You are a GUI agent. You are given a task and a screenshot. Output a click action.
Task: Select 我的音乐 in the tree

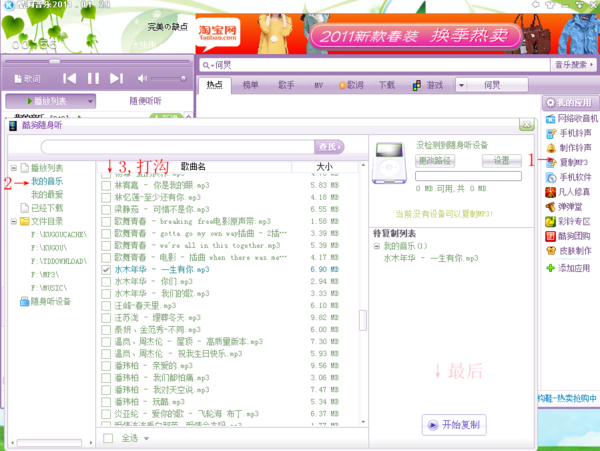(47, 181)
